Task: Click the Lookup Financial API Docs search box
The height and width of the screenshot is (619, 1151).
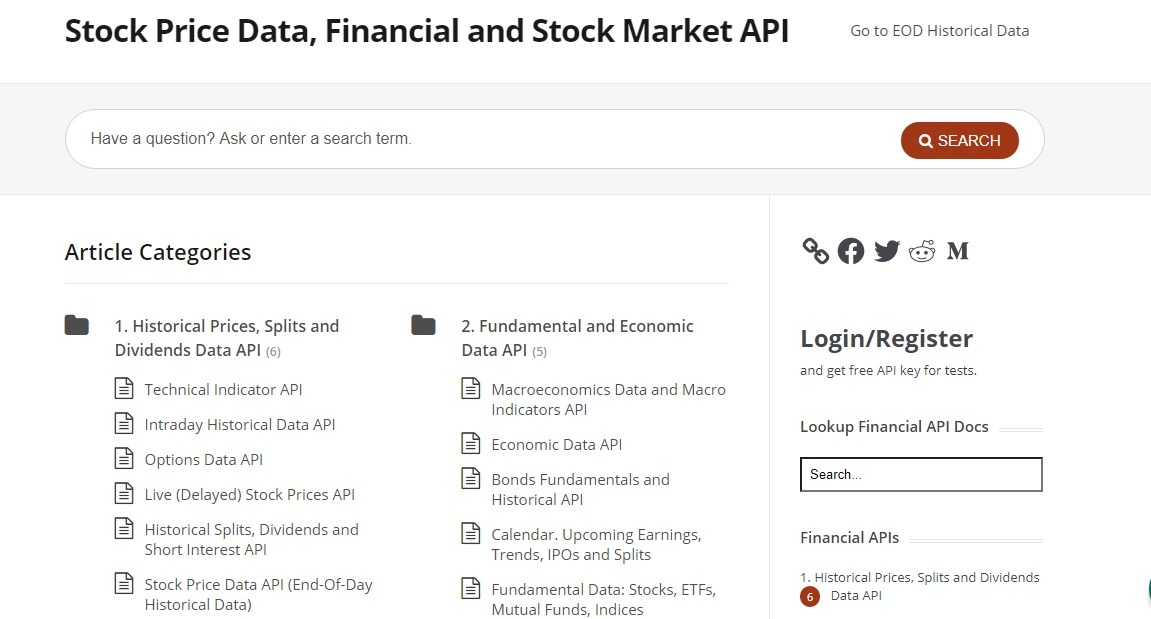Action: click(x=921, y=475)
